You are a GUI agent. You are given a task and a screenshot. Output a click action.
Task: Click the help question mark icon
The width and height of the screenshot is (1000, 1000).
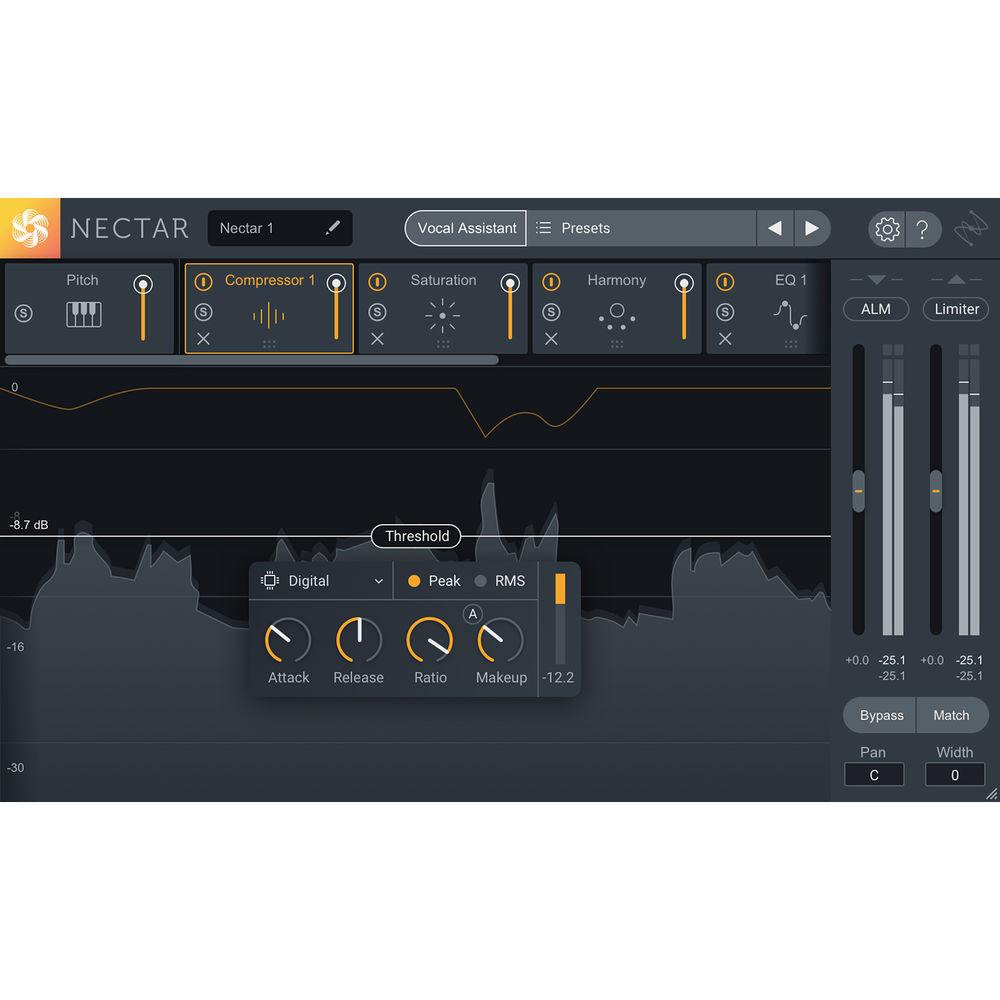tap(924, 229)
